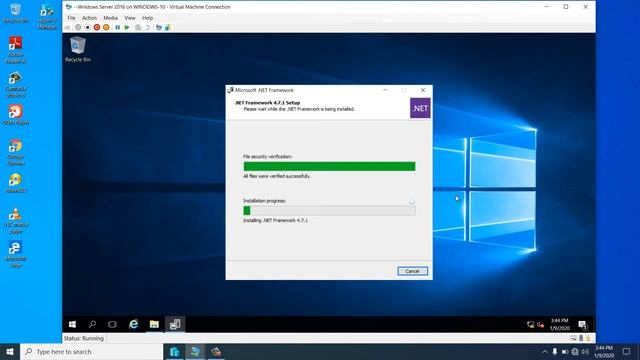
Task: Minimize the .NET Framework setup dialog
Action: pos(385,90)
